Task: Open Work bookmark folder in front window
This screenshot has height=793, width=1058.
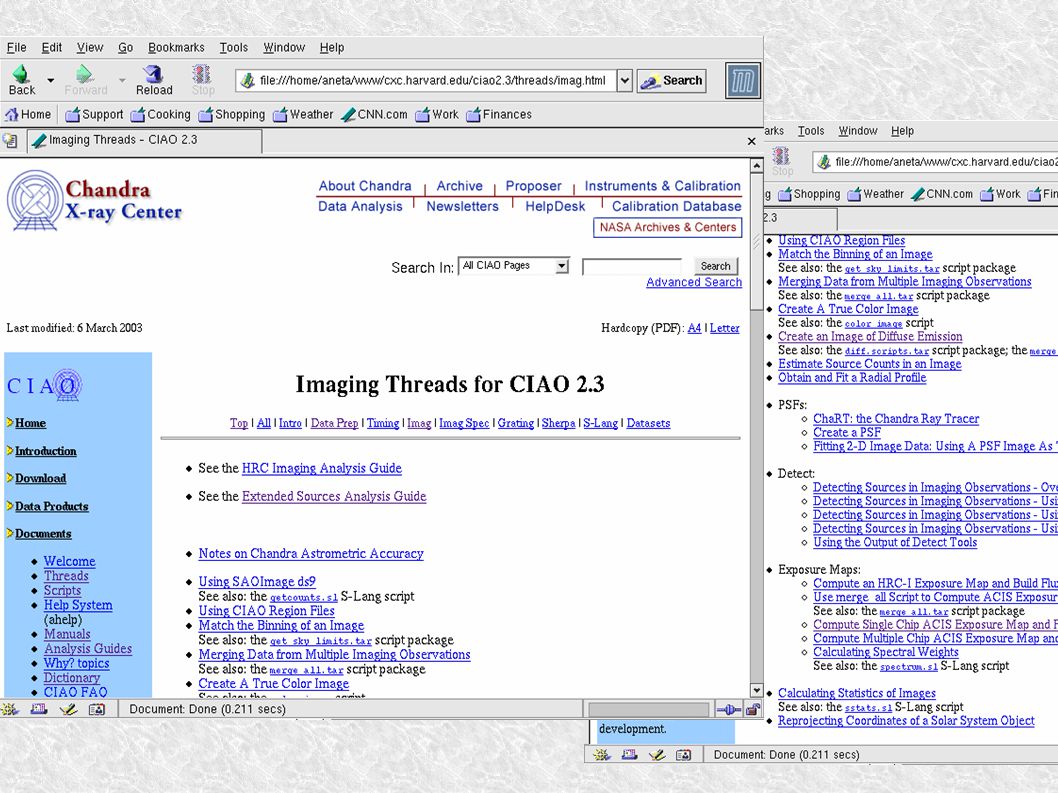Action: coord(437,115)
